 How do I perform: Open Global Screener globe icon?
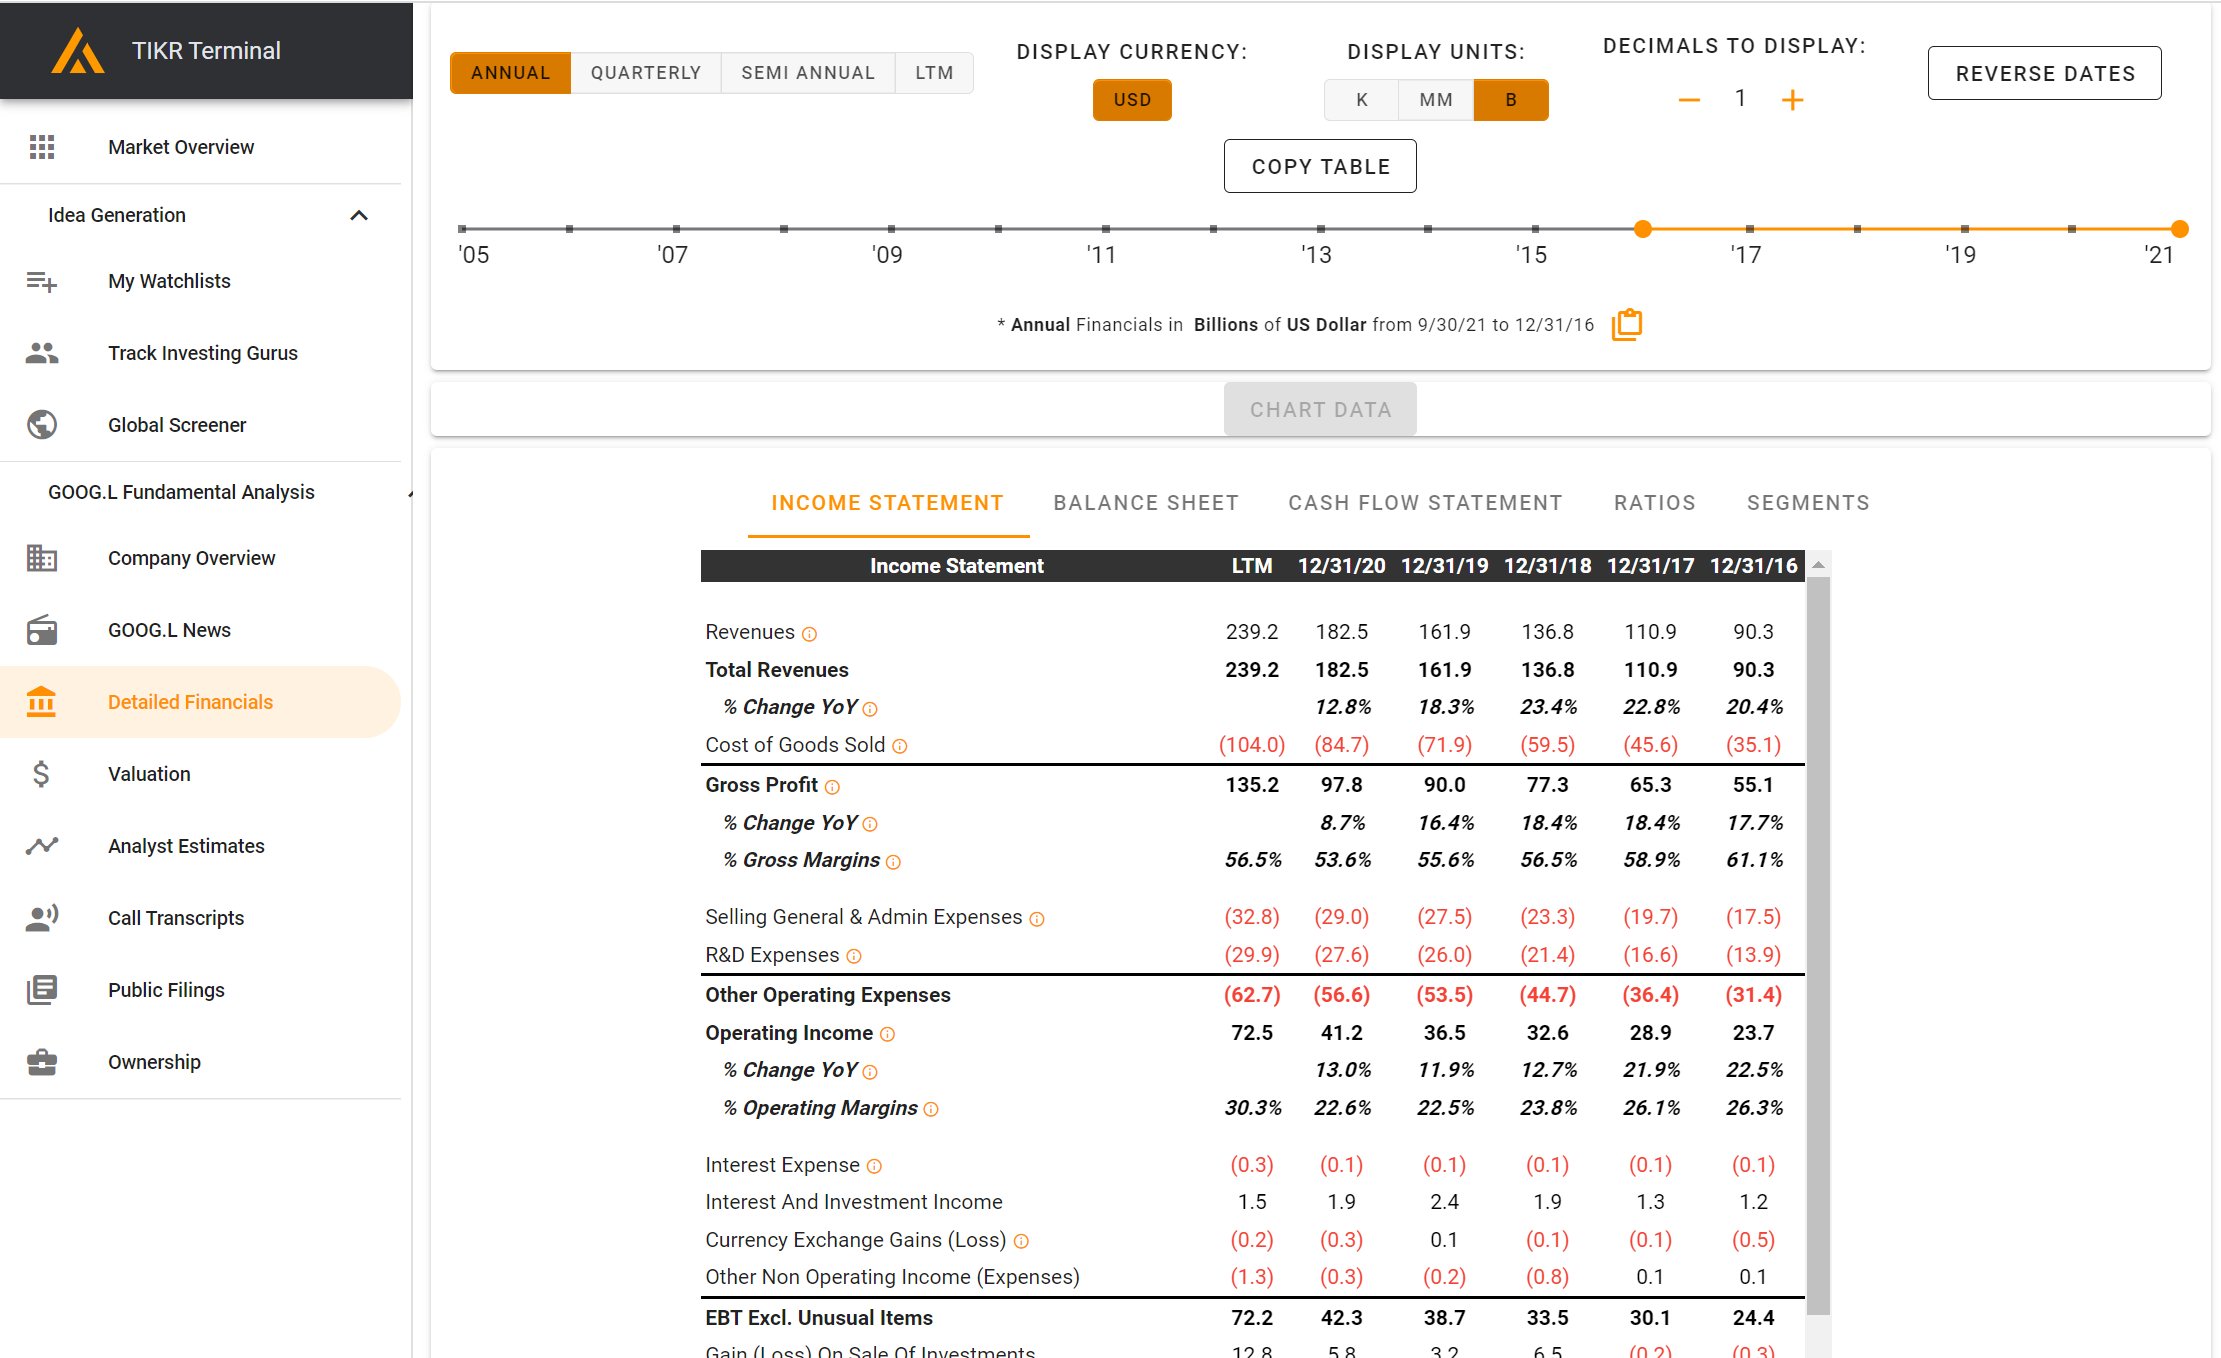pyautogui.click(x=42, y=425)
